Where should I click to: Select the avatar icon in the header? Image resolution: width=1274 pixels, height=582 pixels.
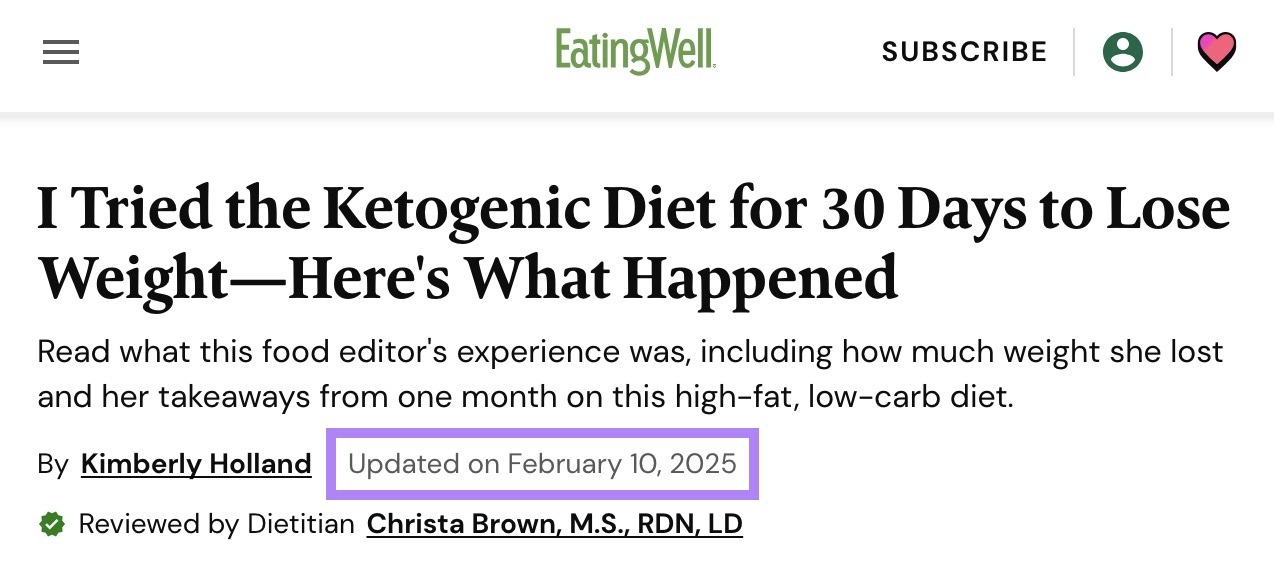(1122, 51)
